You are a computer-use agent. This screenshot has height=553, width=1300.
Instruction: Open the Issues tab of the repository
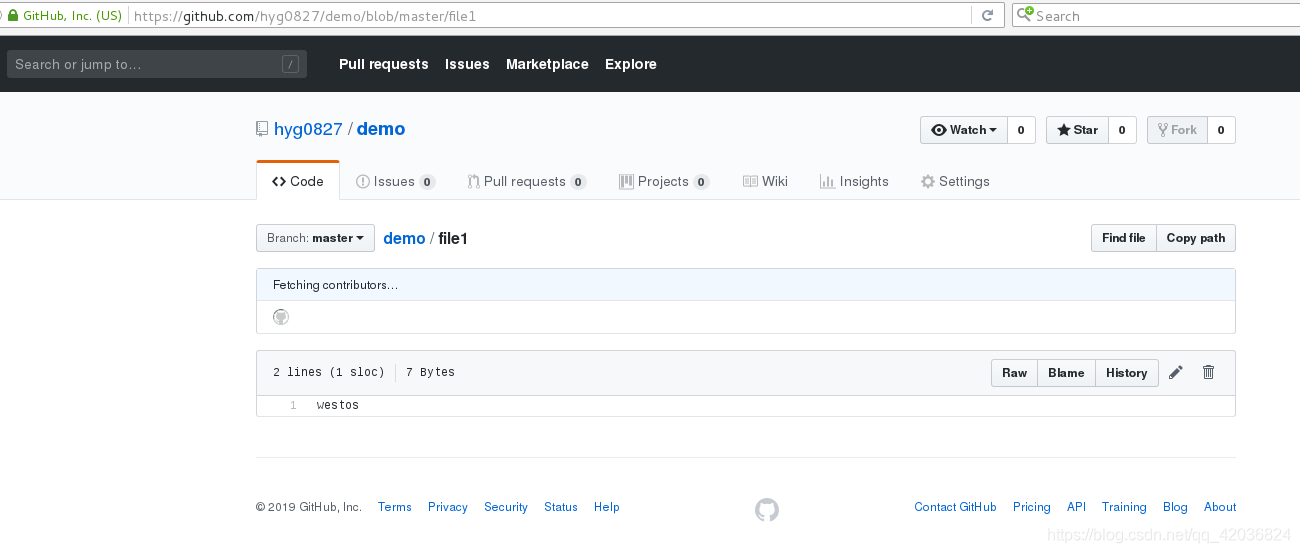[x=396, y=181]
